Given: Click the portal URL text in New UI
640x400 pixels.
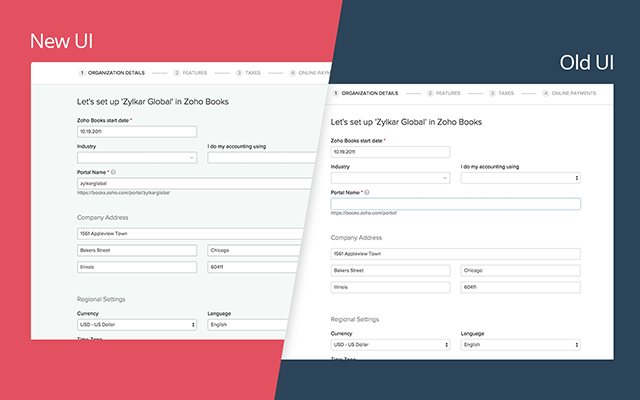Looking at the screenshot, I should (x=123, y=193).
